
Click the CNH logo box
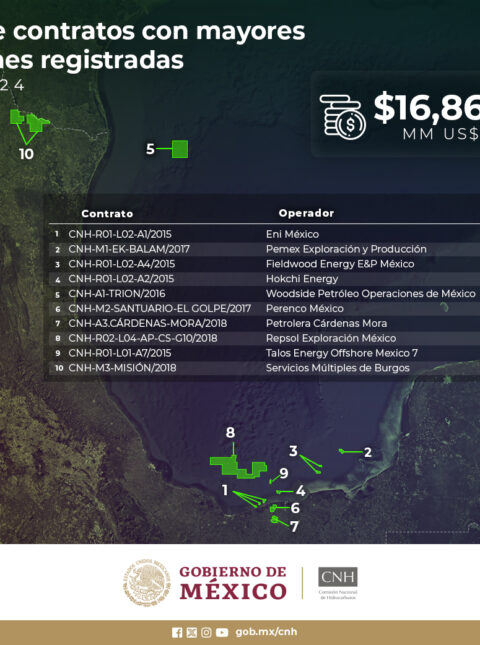point(338,577)
